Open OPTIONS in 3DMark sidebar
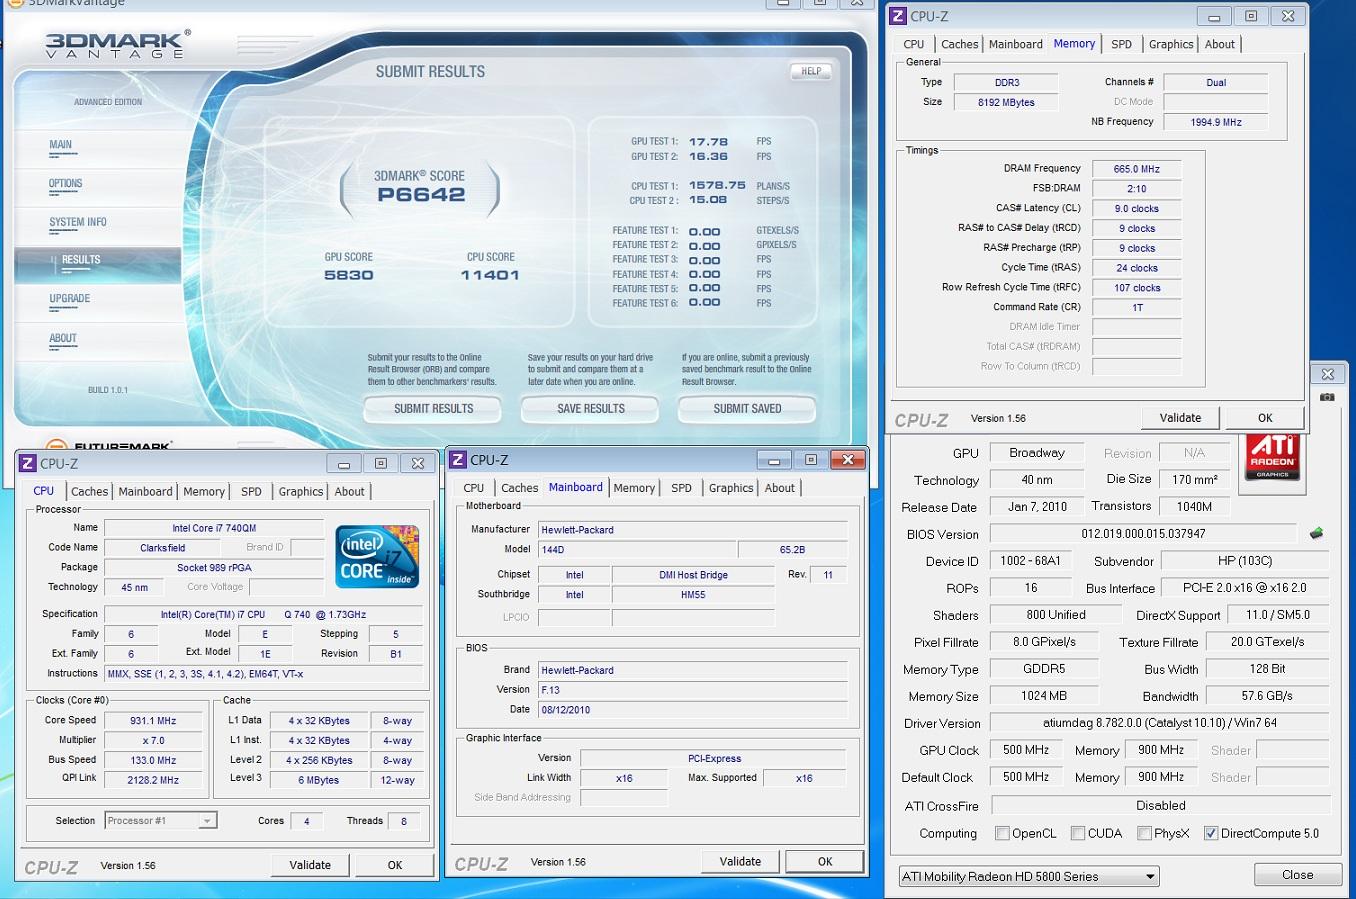Image resolution: width=1356 pixels, height=899 pixels. [x=66, y=184]
